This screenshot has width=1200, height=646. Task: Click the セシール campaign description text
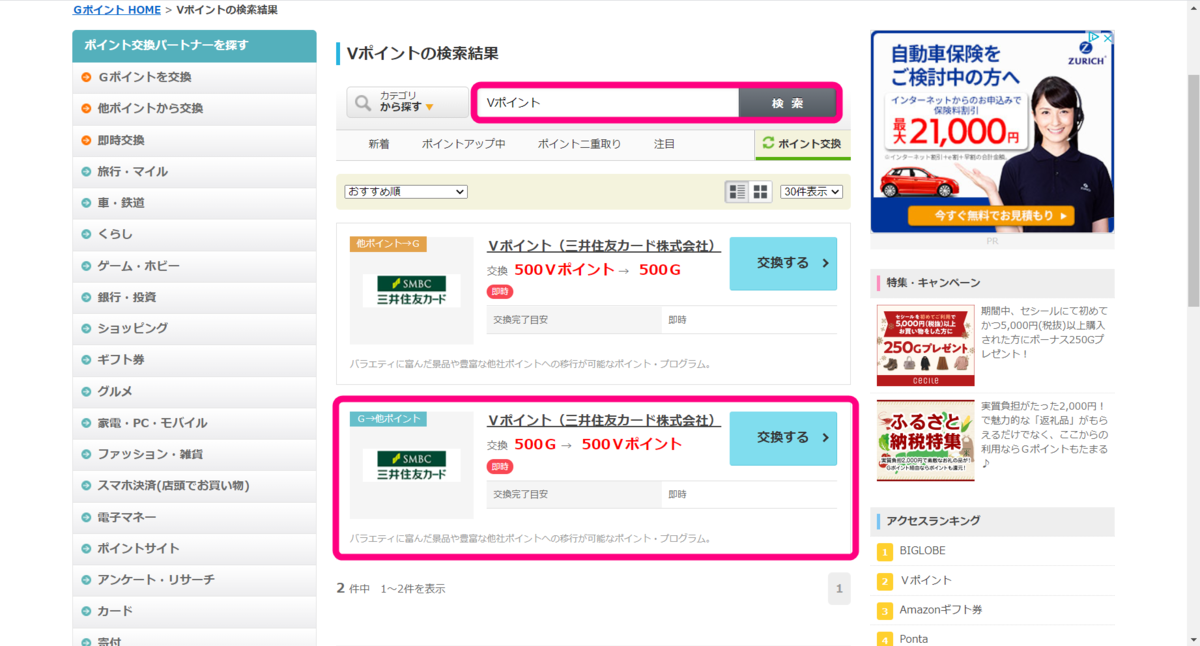point(1045,332)
